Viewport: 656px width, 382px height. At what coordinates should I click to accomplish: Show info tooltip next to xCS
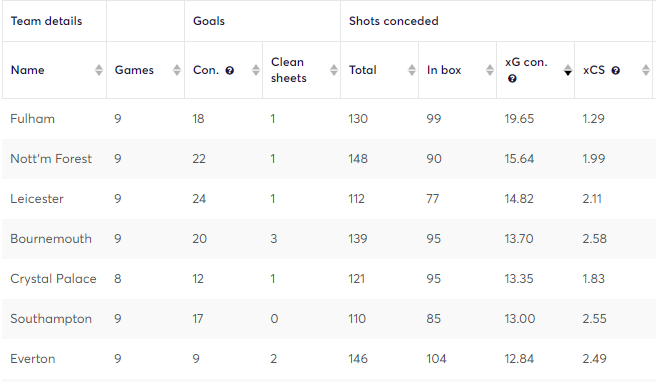[615, 70]
